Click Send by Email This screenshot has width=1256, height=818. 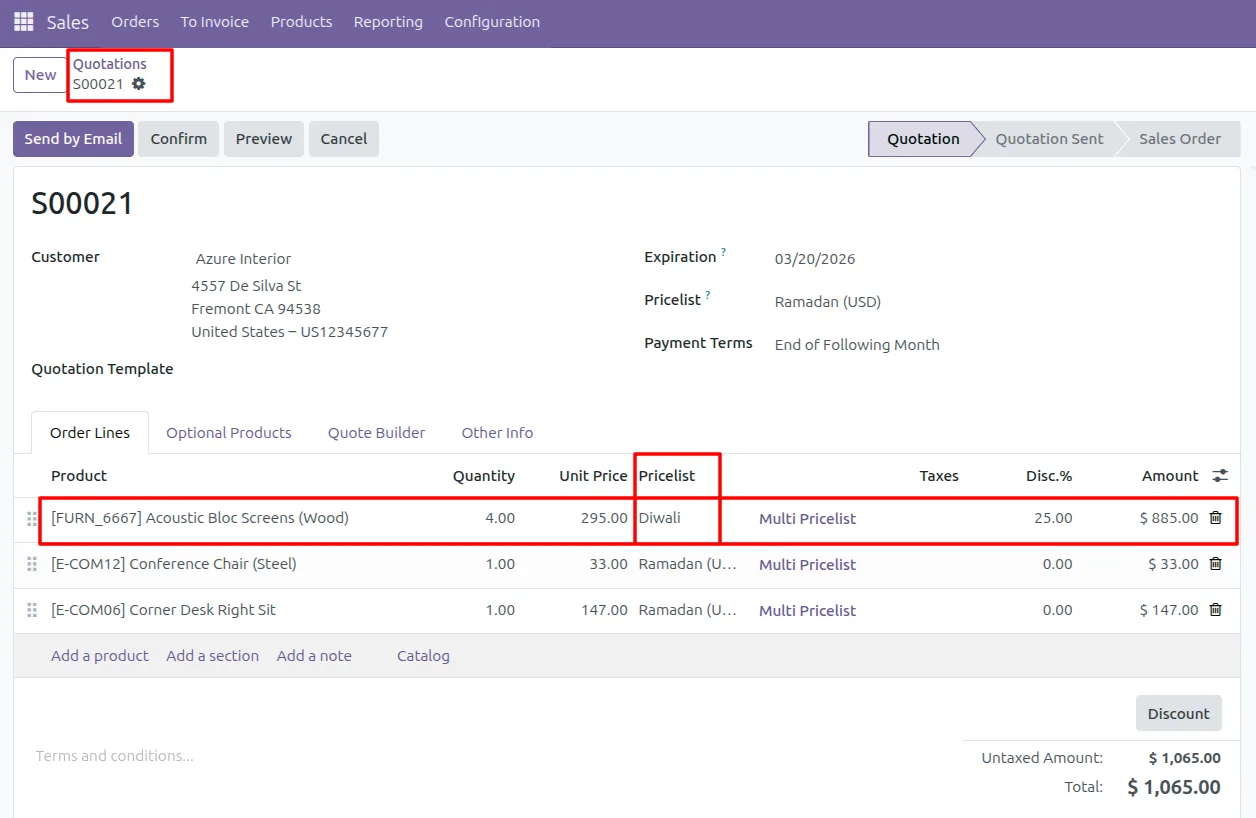click(x=73, y=139)
